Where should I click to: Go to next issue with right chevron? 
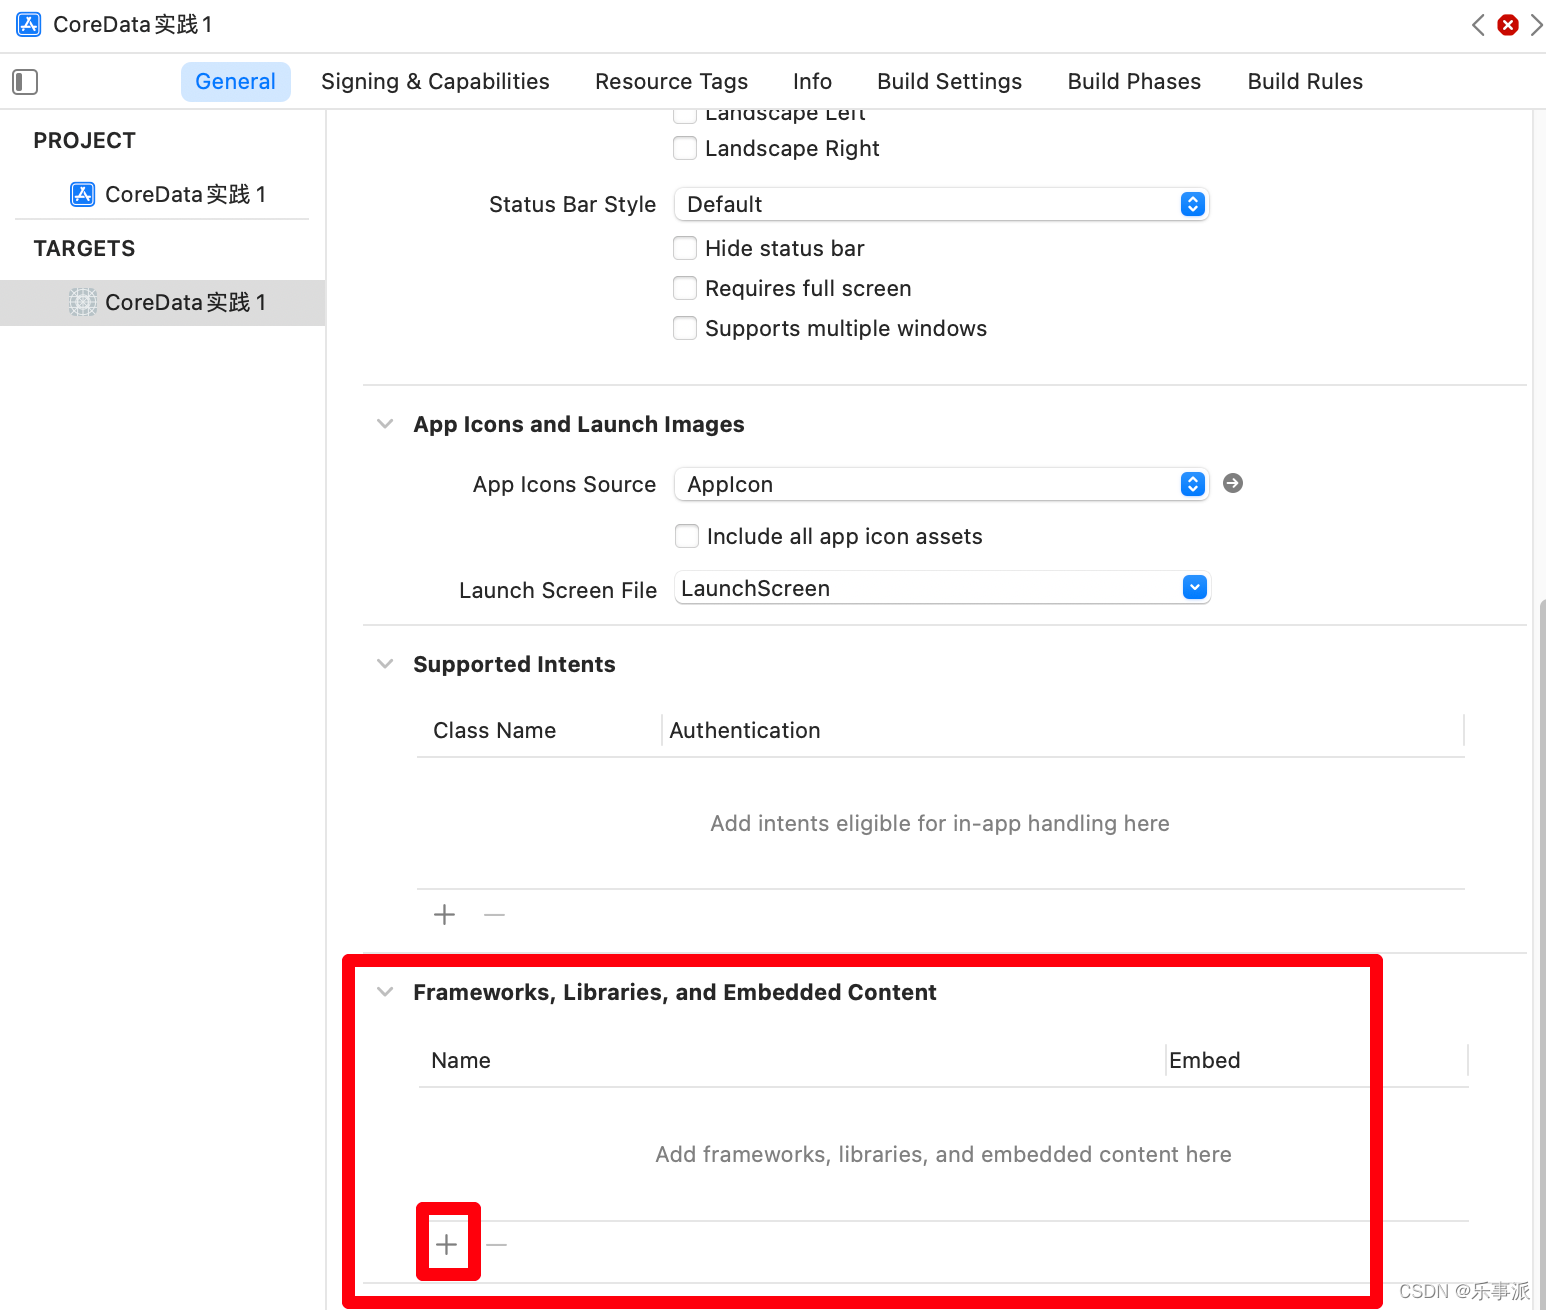pos(1536,25)
